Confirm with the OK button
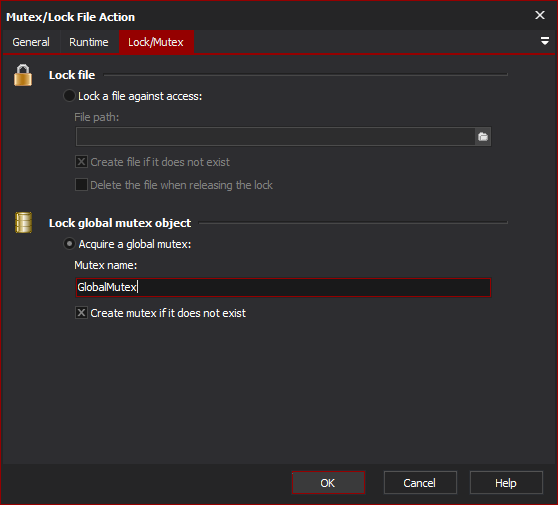 click(x=328, y=483)
